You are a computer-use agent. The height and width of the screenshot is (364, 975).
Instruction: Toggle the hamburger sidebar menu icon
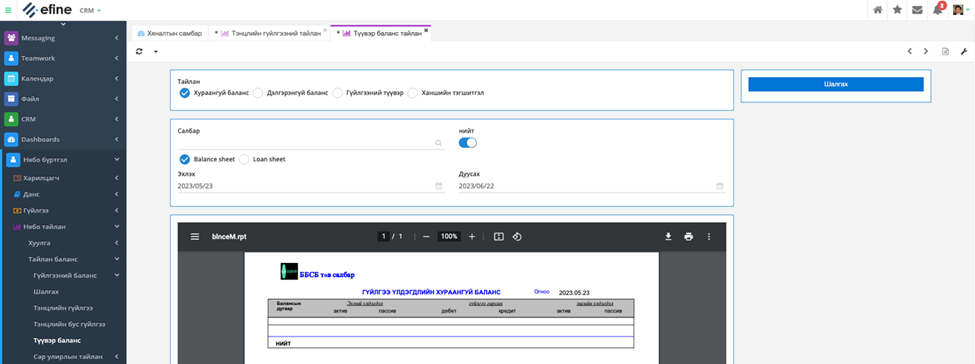(x=7, y=10)
